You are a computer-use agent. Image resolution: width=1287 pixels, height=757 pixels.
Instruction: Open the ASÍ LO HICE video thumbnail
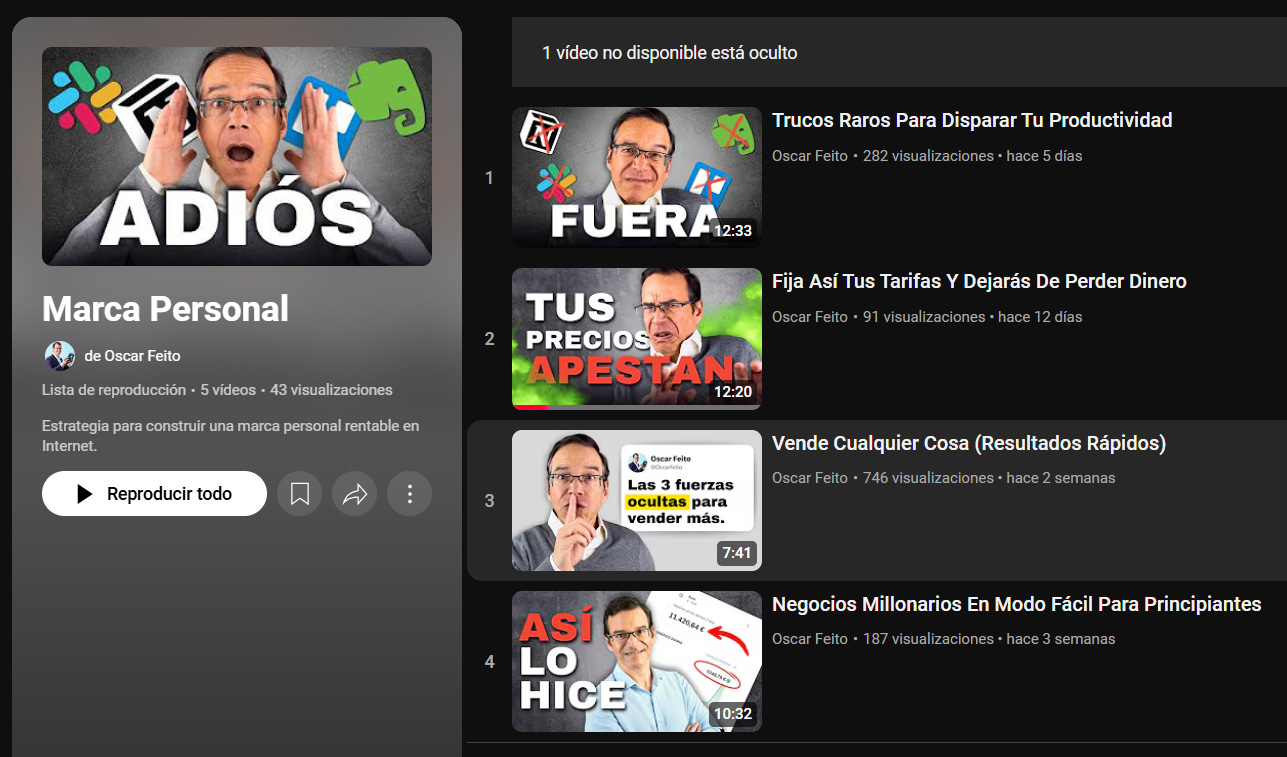coord(637,661)
